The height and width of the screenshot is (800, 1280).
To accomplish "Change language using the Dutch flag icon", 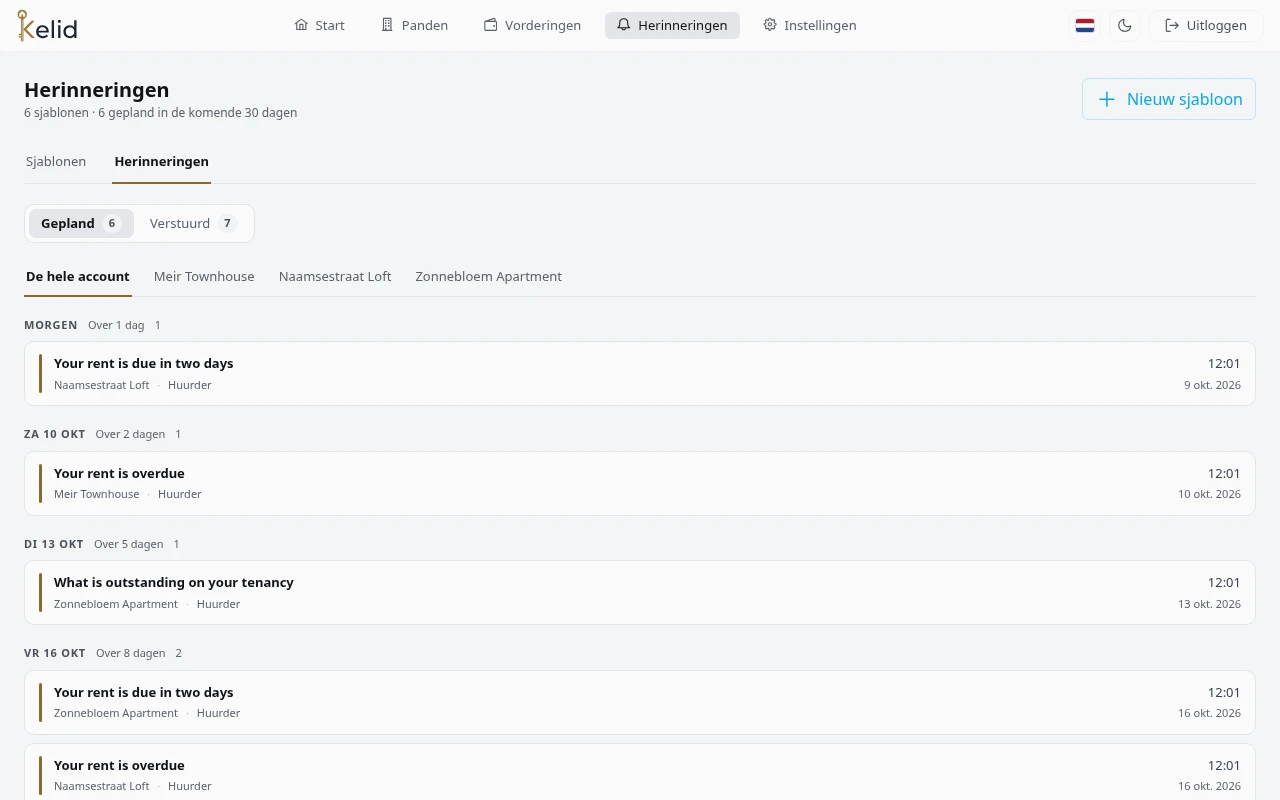I will tap(1085, 26).
